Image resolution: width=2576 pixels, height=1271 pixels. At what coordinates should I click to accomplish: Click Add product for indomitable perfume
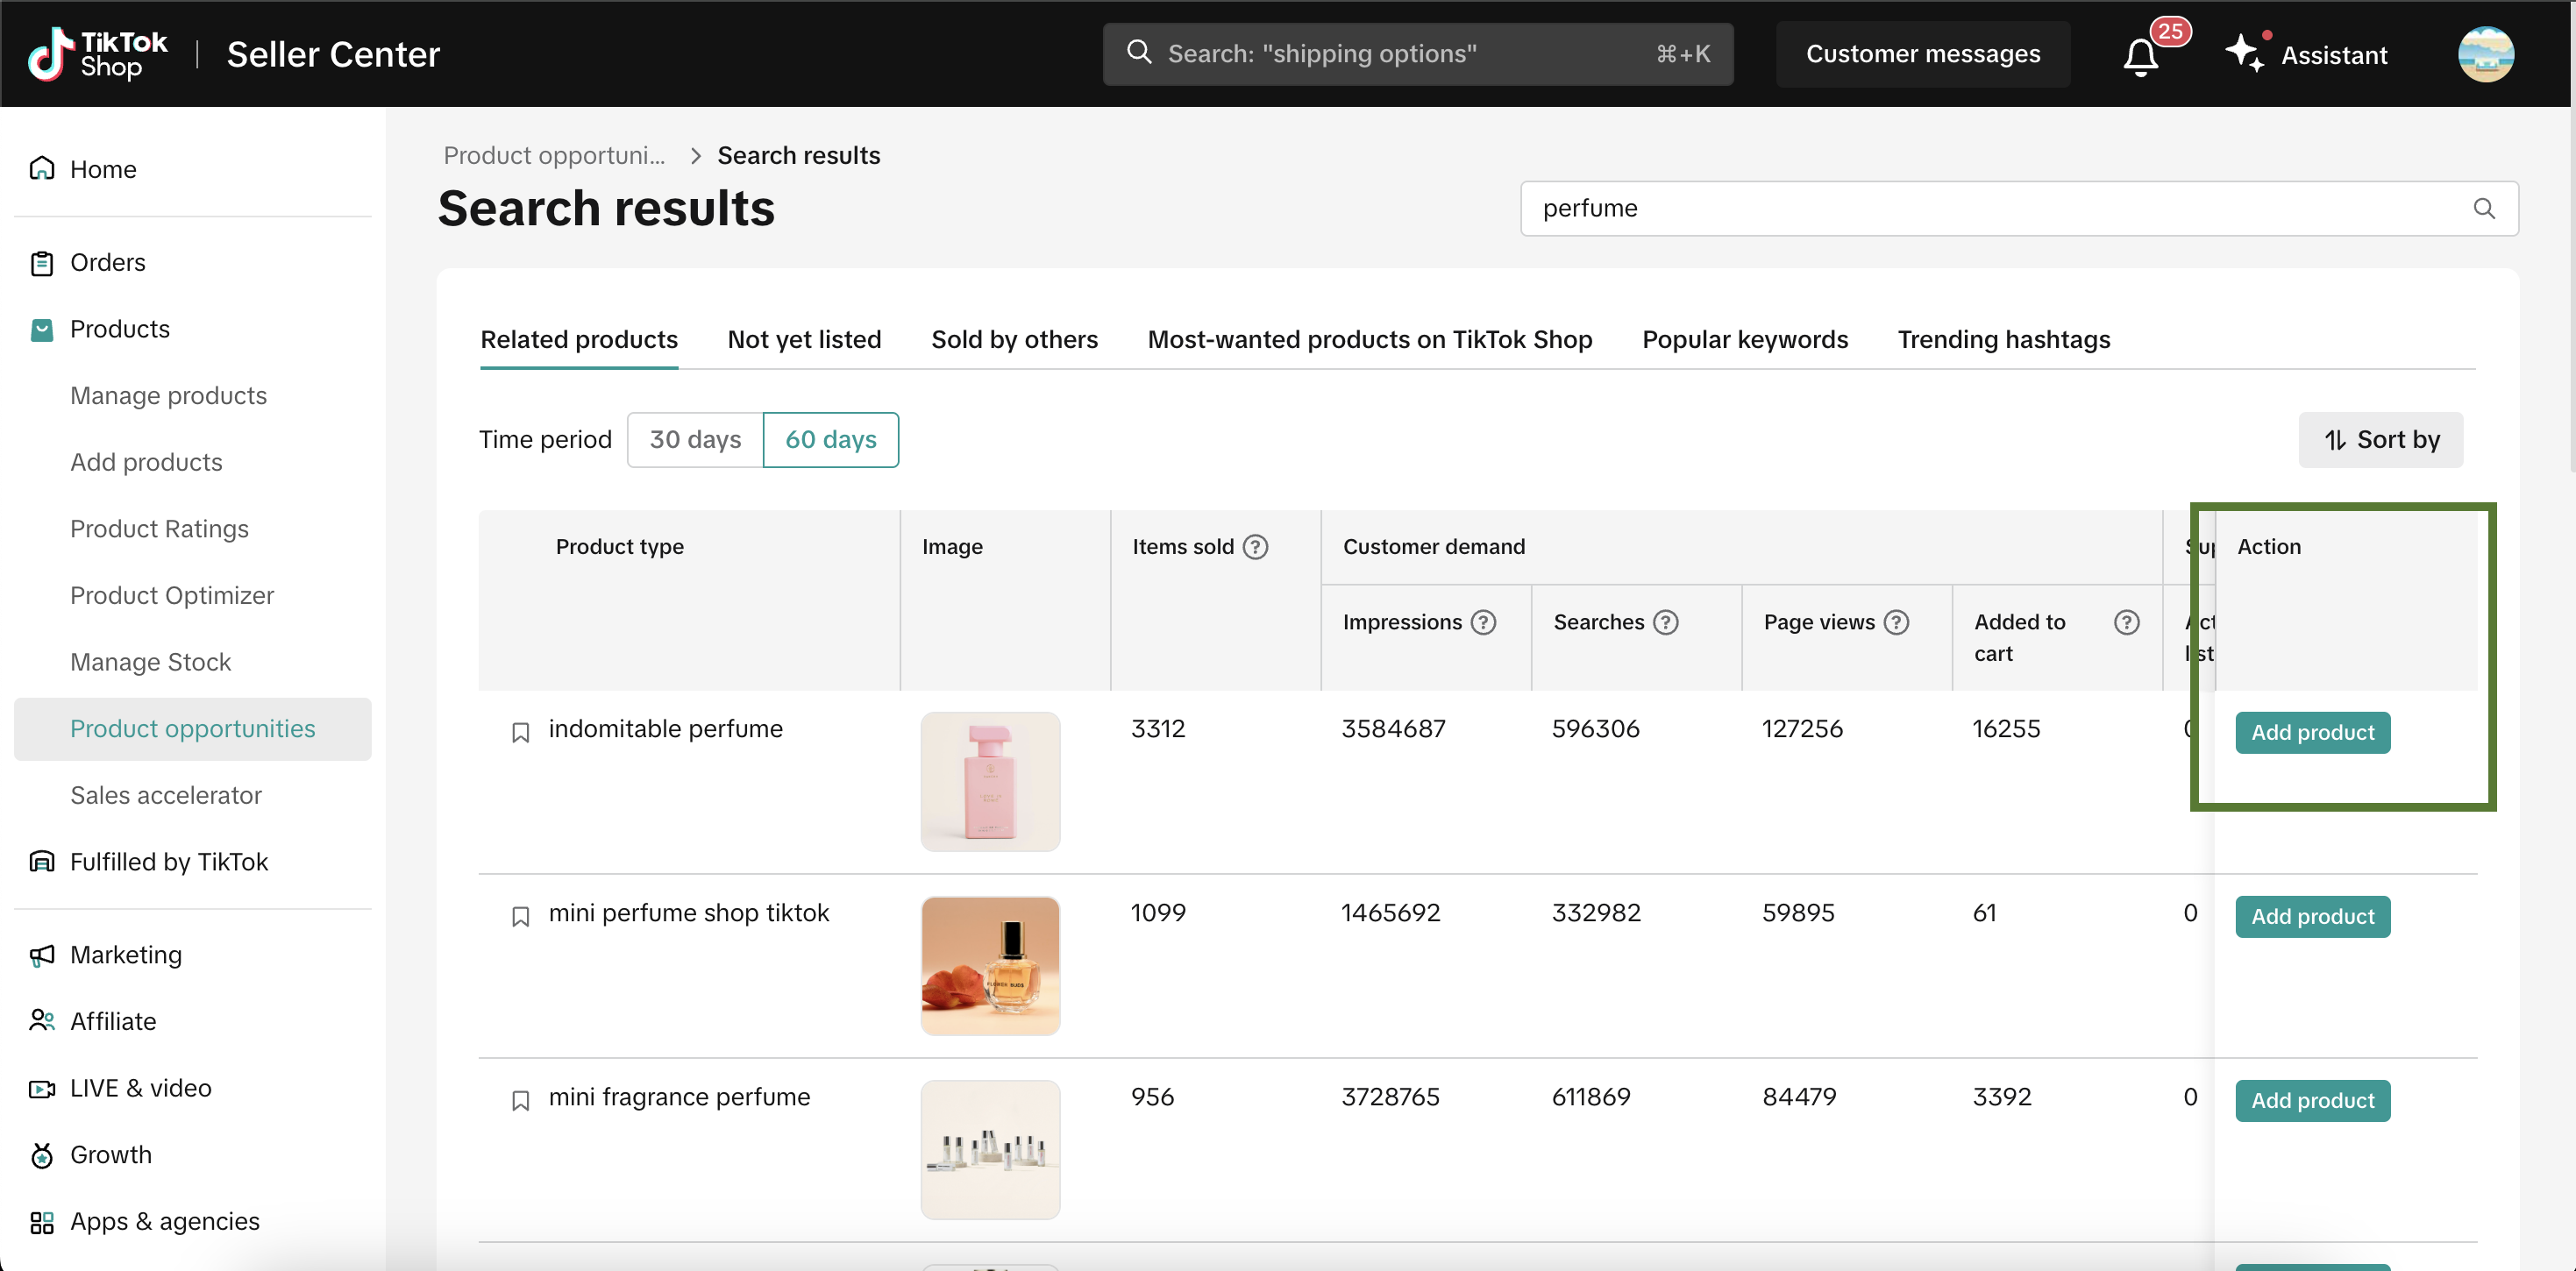[2312, 732]
